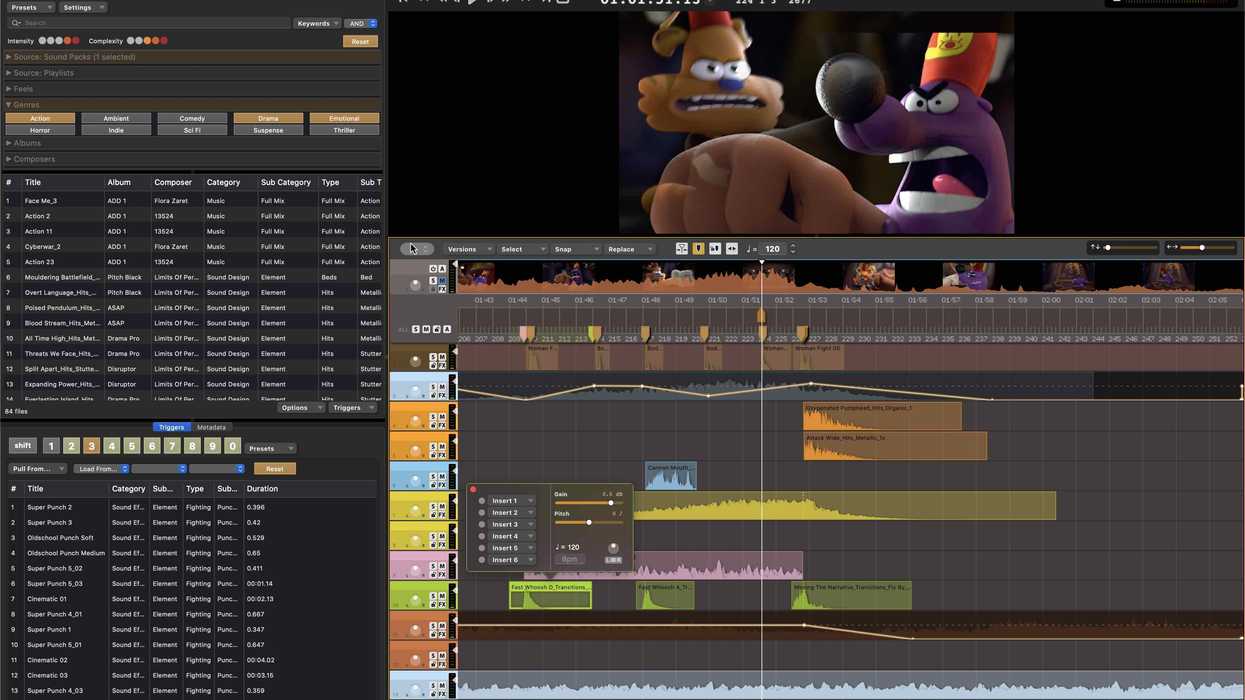Viewport: 1245px width, 700px height.
Task: Click the Cyberwar_2 row in the file list
Action: click(192, 246)
